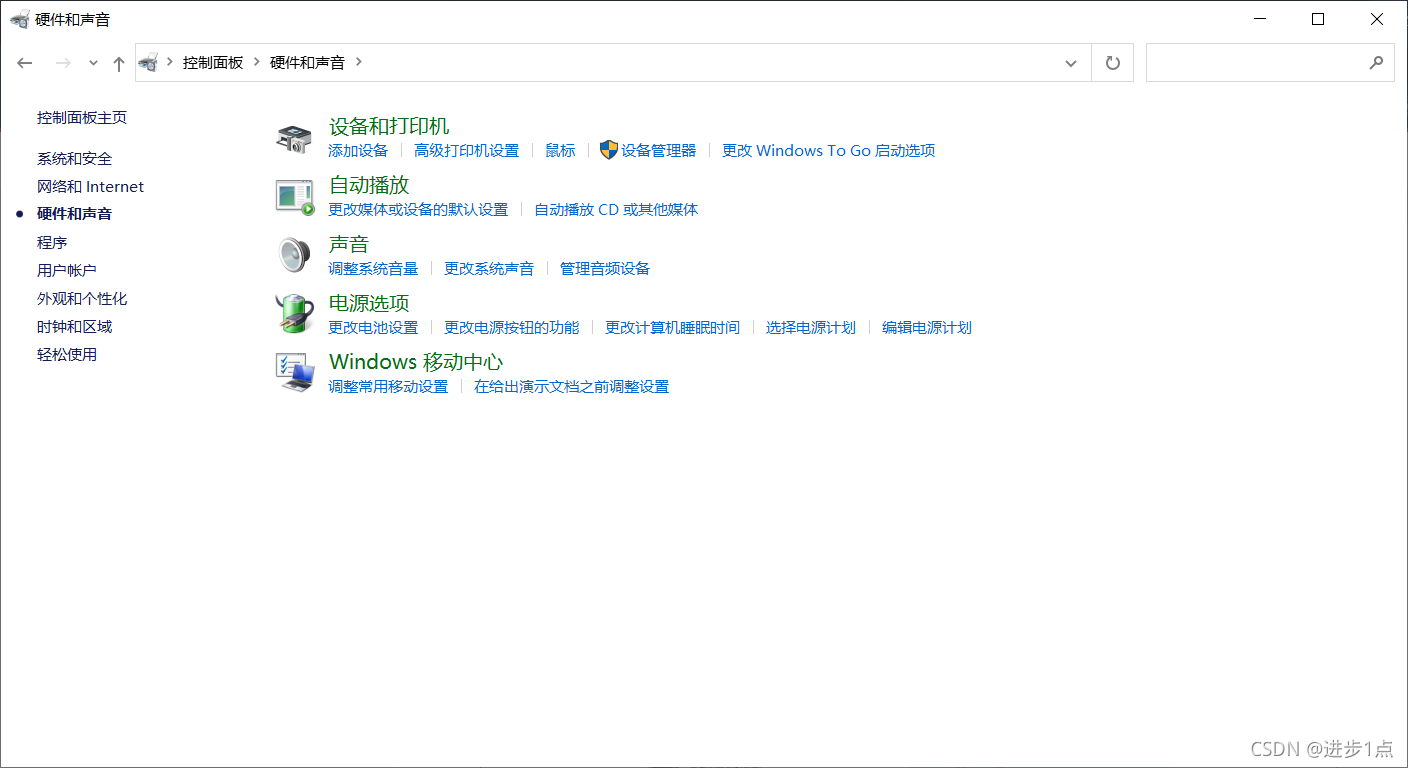
Task: Expand the chevron before 控制面板 breadcrumb
Action: tap(170, 62)
